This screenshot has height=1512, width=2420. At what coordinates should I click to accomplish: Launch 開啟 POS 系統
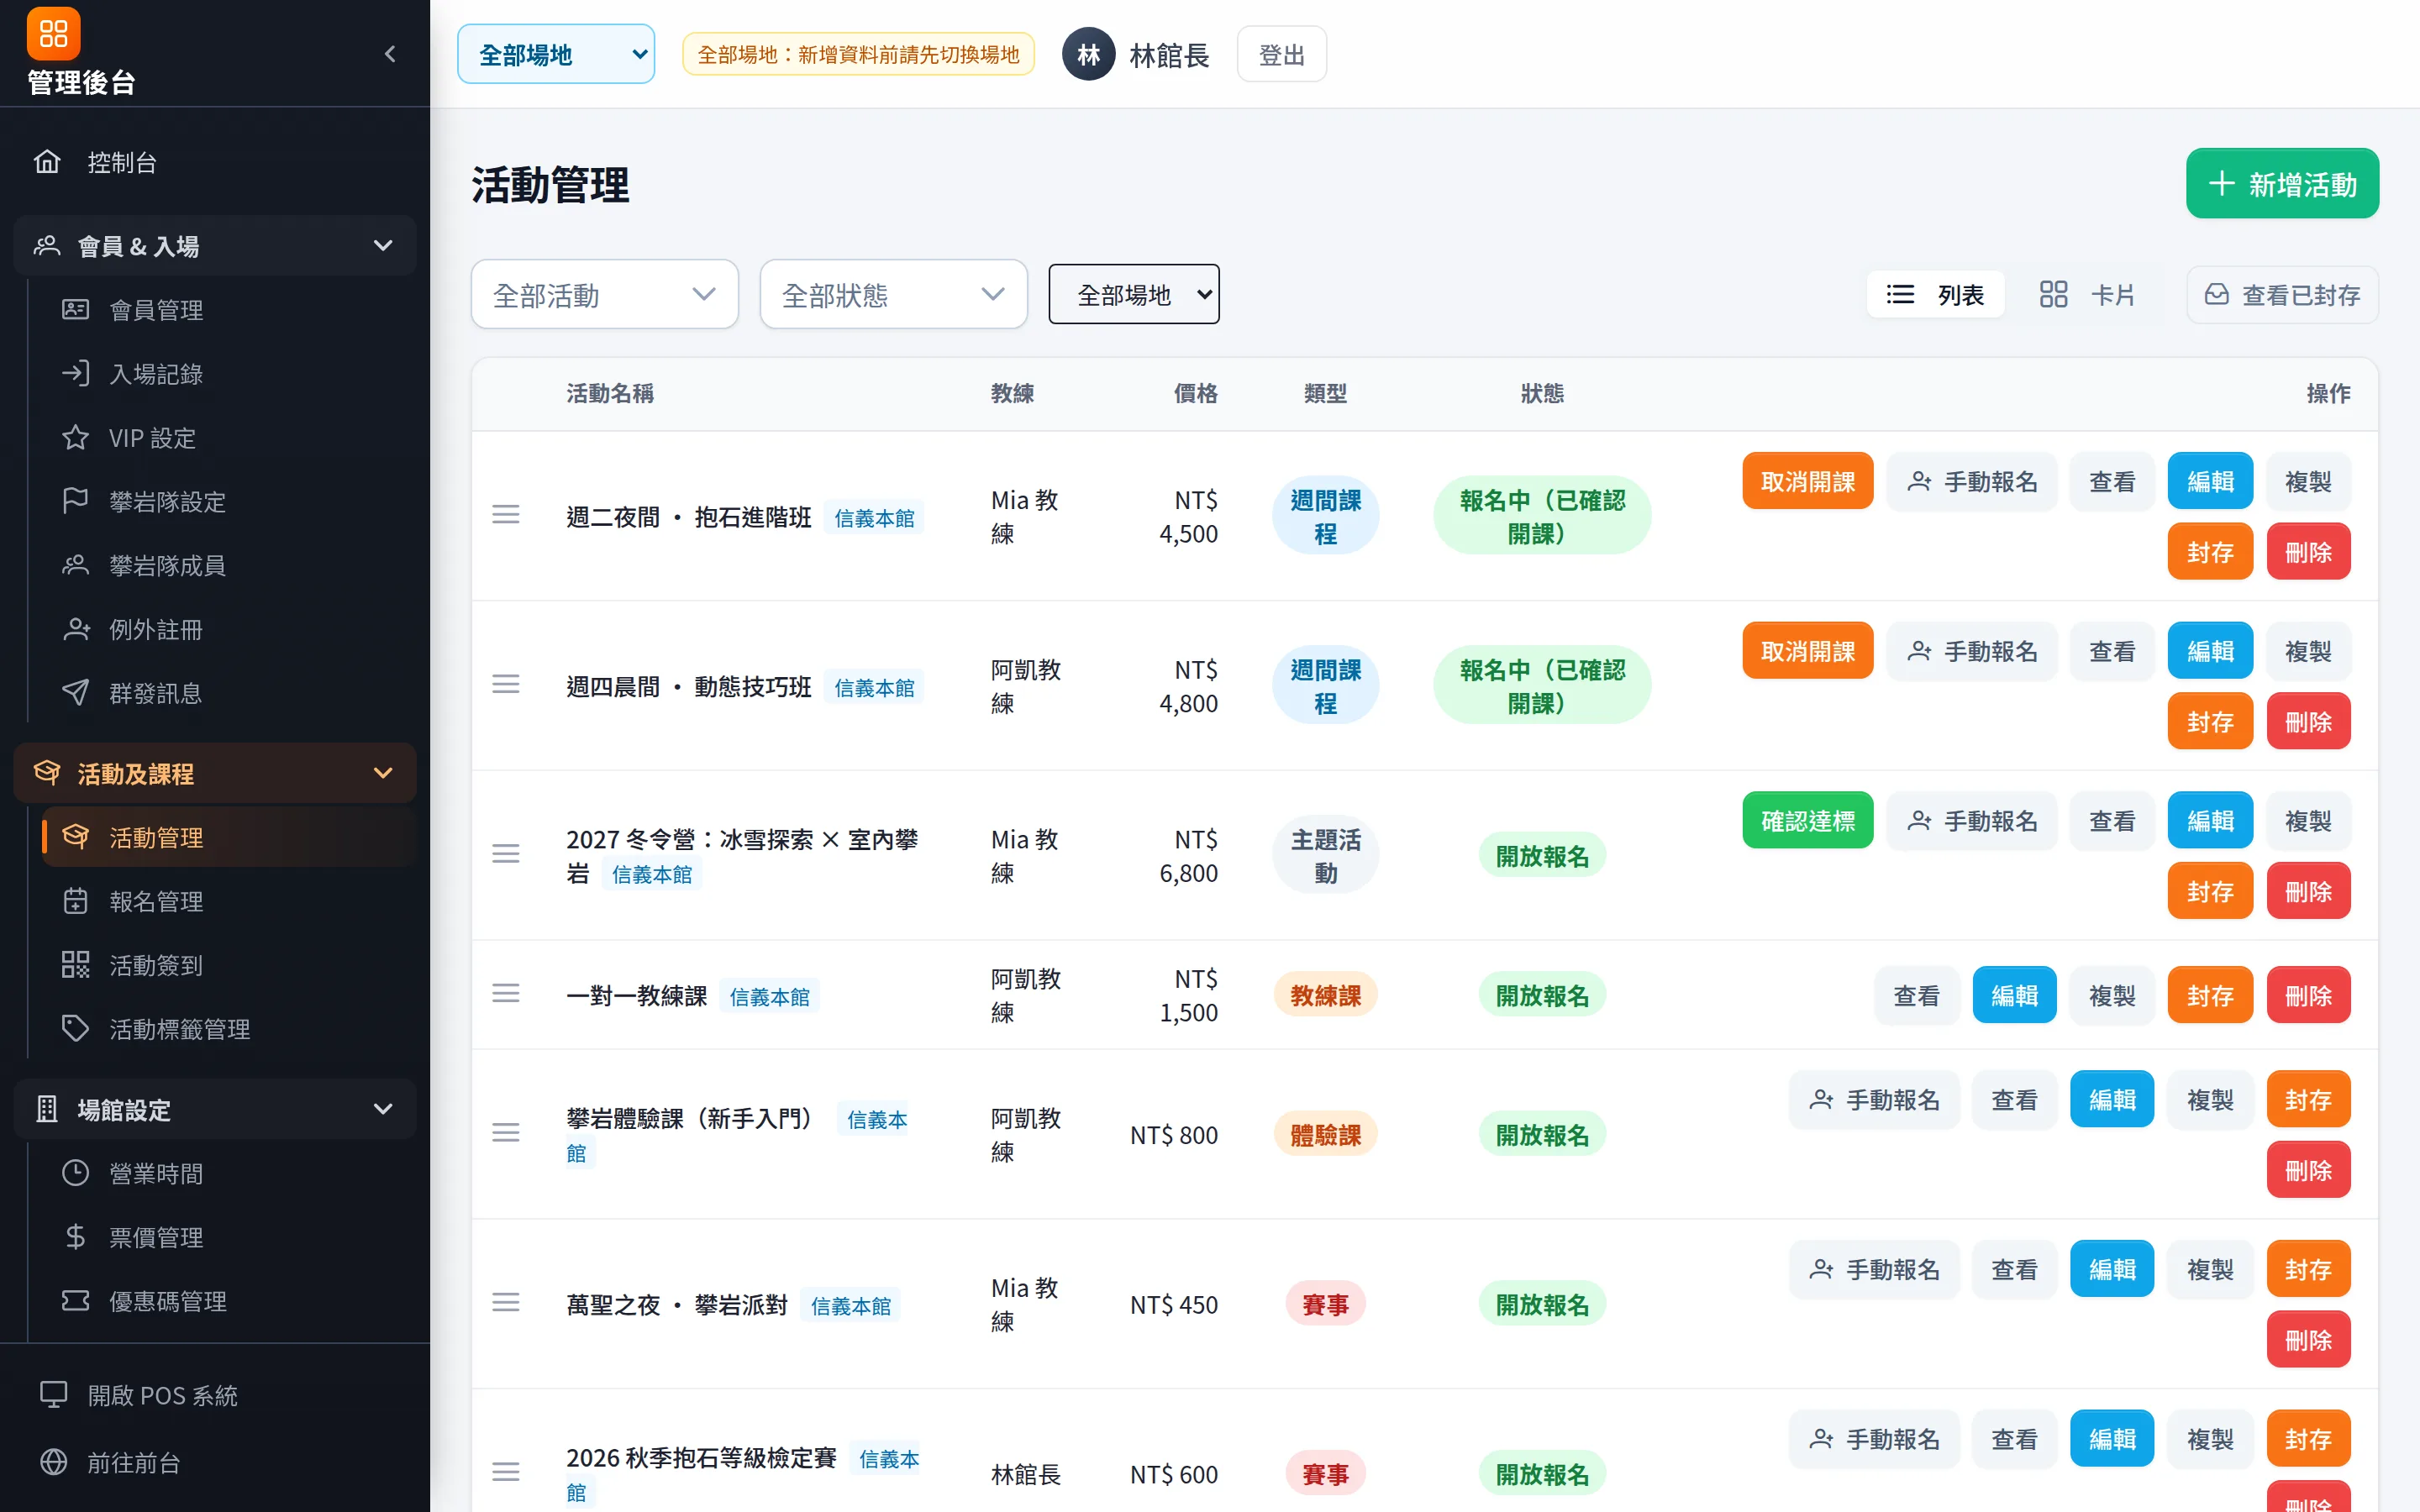point(215,1395)
